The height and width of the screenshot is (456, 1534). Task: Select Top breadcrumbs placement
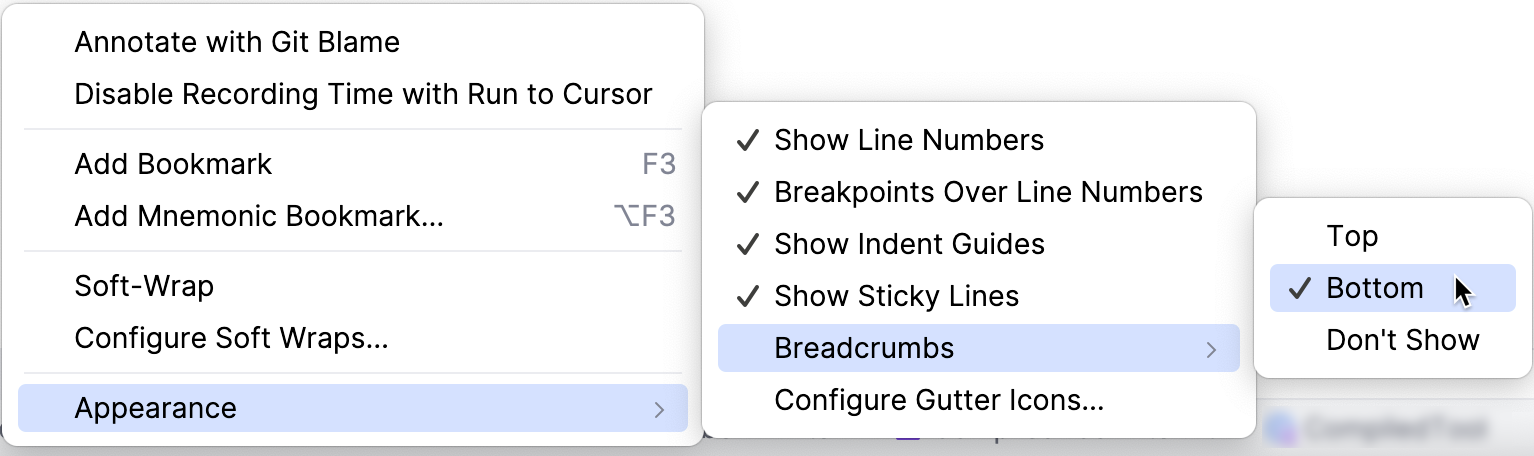1352,236
